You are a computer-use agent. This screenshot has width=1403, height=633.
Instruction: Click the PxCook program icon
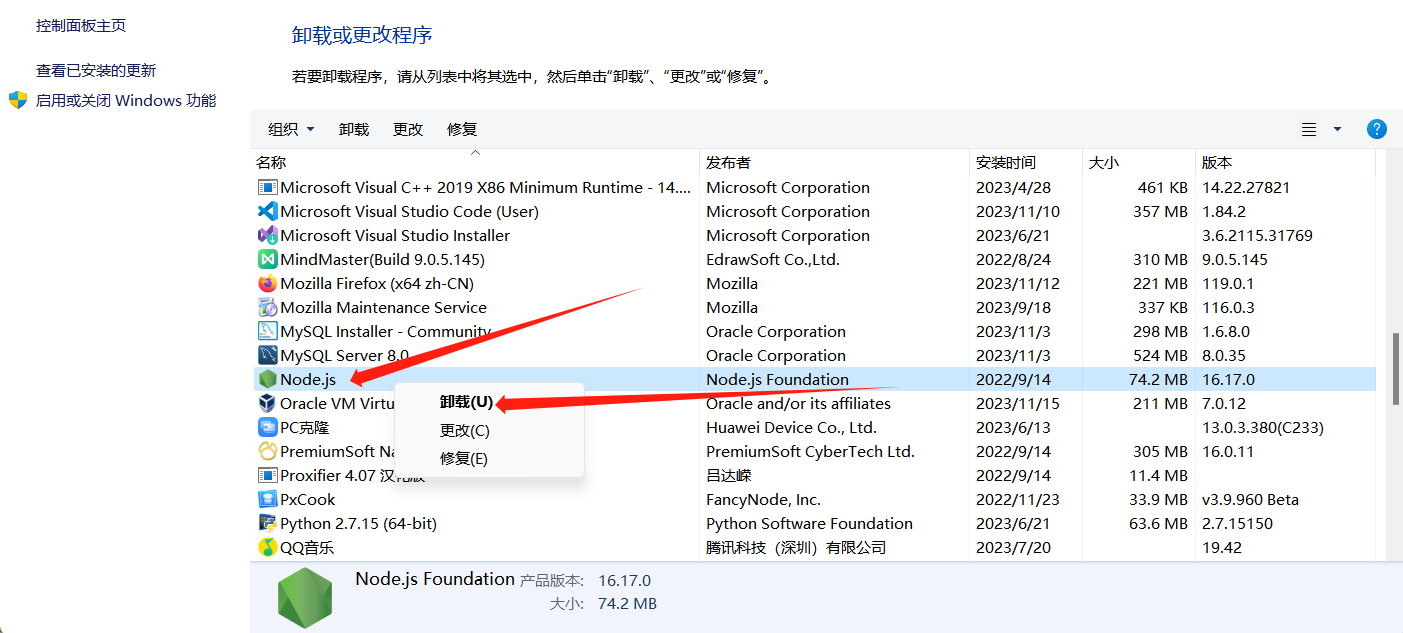coord(267,499)
